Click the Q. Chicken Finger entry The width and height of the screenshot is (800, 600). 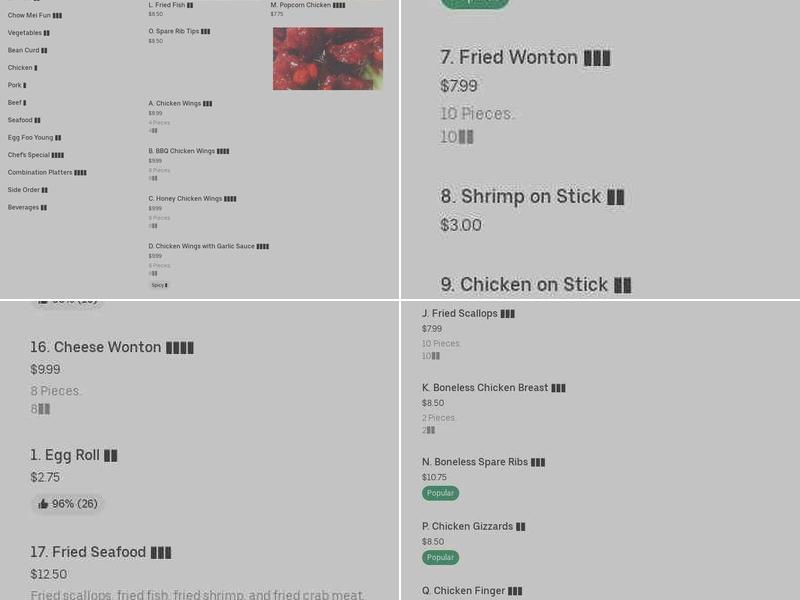click(x=471, y=591)
